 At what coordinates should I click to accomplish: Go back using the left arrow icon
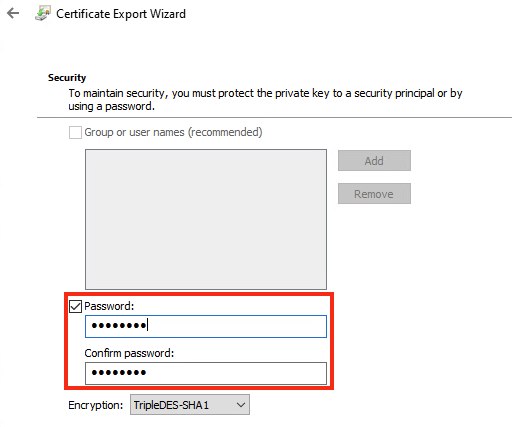click(x=13, y=13)
